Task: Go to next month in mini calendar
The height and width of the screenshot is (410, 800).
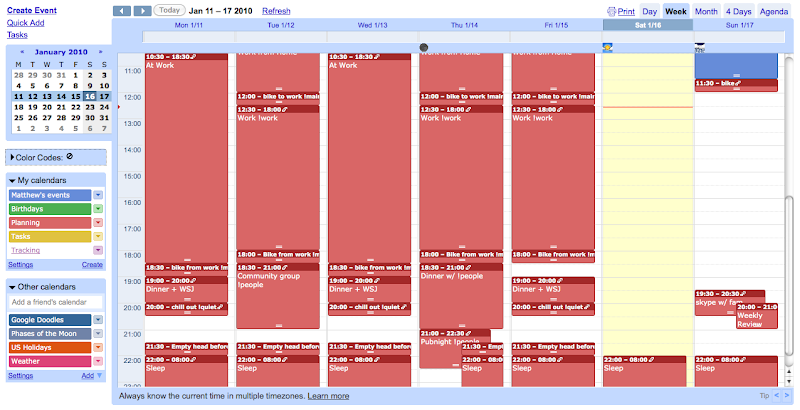Action: coord(101,52)
